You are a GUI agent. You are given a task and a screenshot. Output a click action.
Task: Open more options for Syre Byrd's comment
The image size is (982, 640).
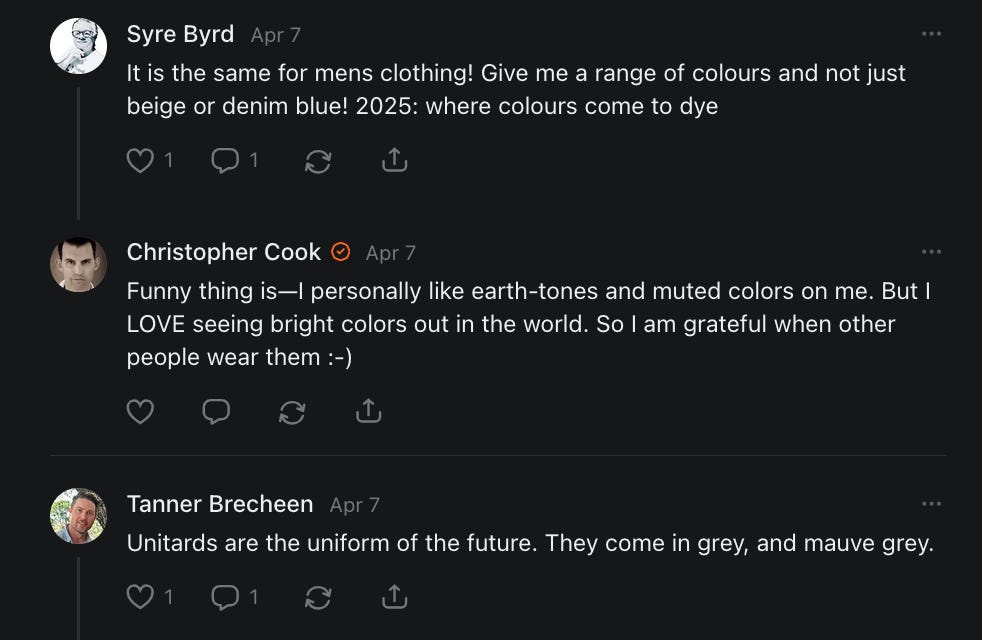(x=931, y=34)
